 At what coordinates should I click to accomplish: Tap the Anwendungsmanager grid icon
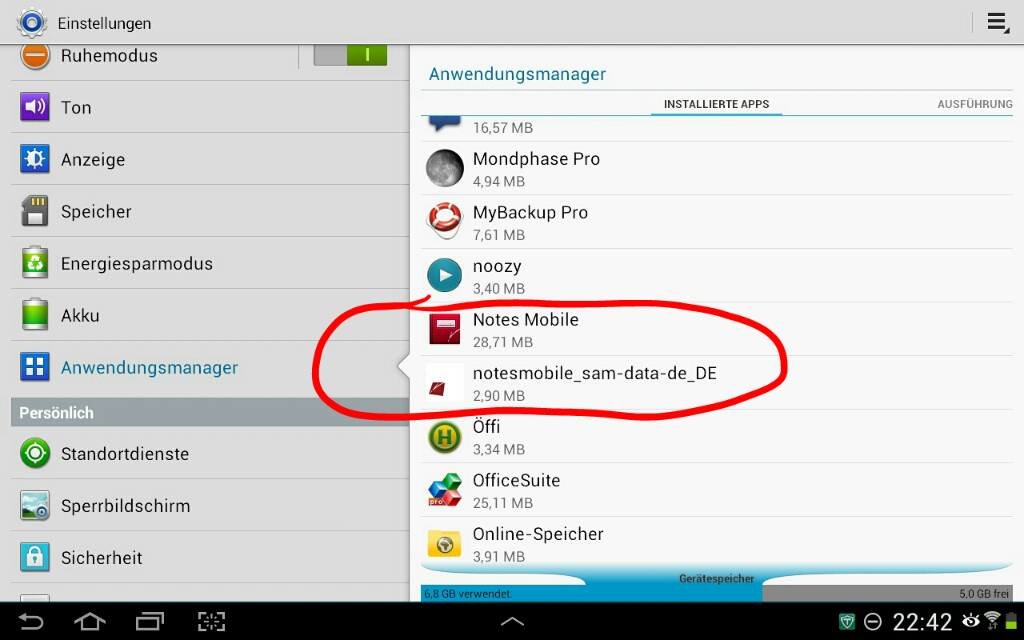point(35,367)
